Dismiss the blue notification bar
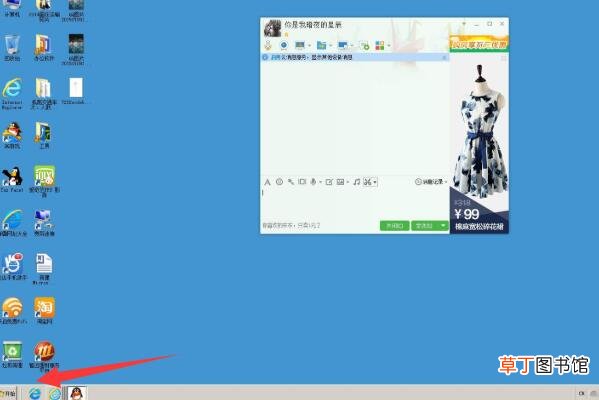The width and height of the screenshot is (599, 400). pos(444,57)
